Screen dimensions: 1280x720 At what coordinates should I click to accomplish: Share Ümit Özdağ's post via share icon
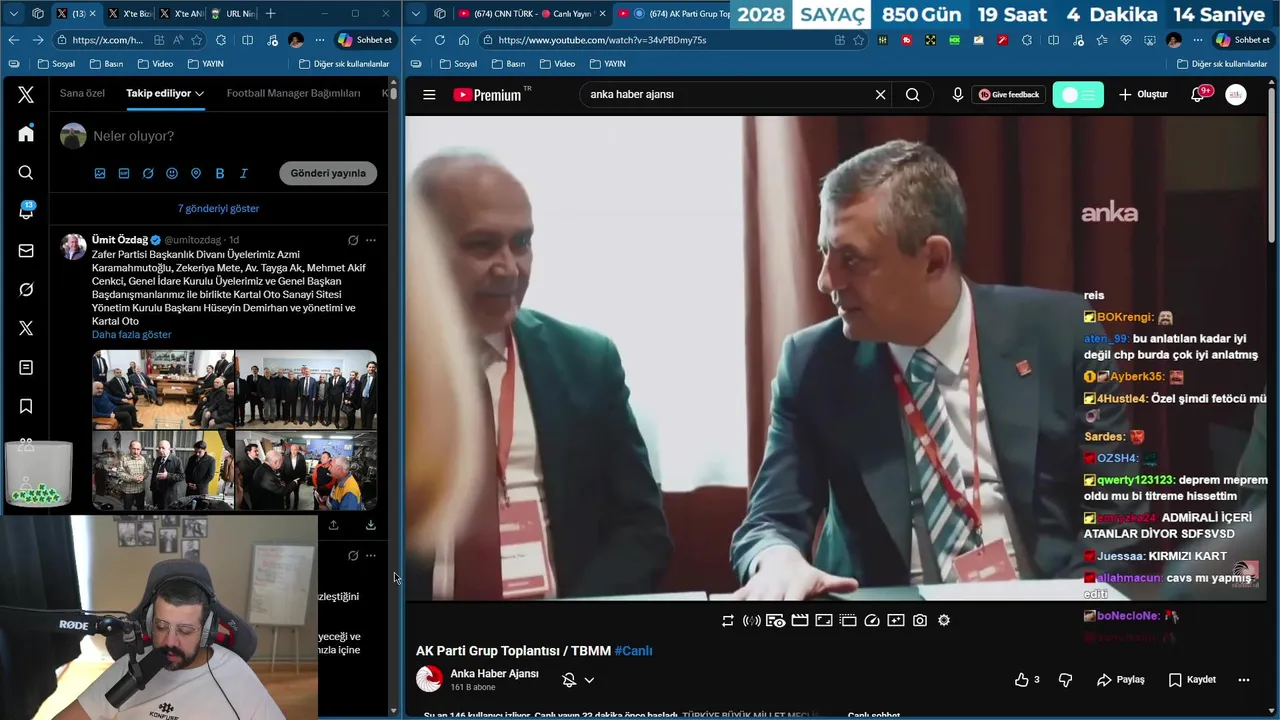333,525
